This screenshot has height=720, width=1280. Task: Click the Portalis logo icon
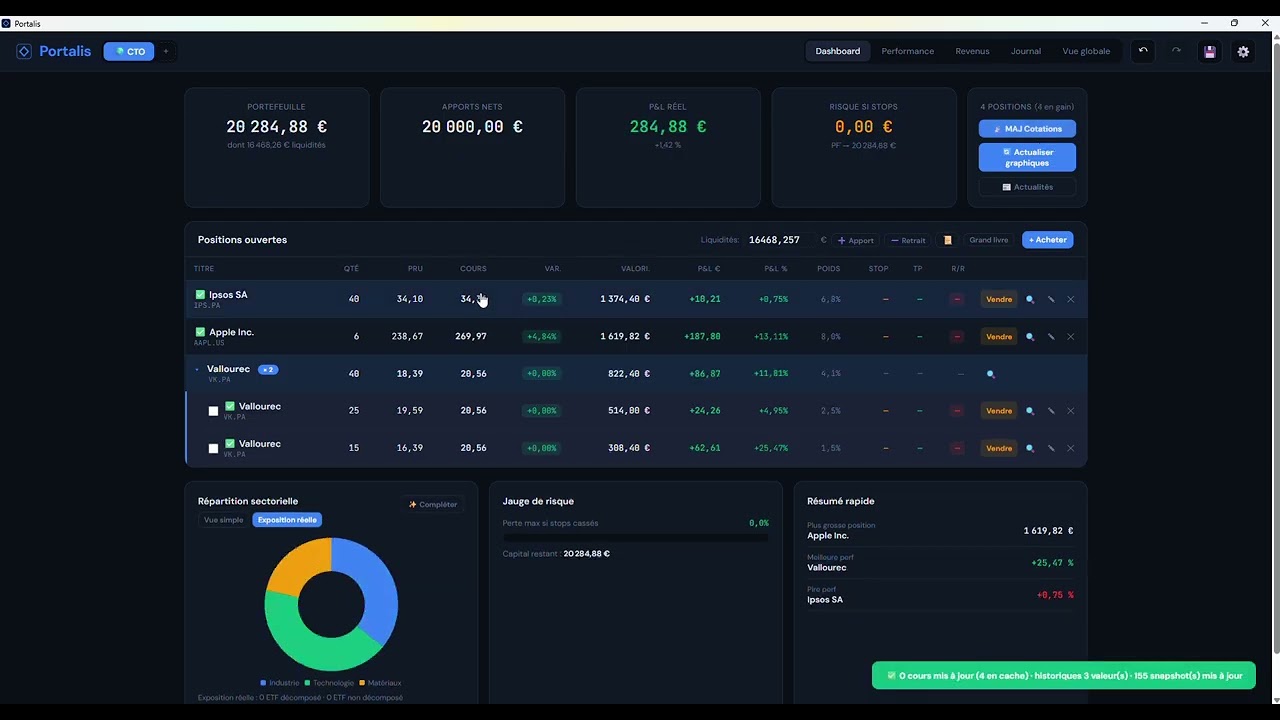coord(24,51)
